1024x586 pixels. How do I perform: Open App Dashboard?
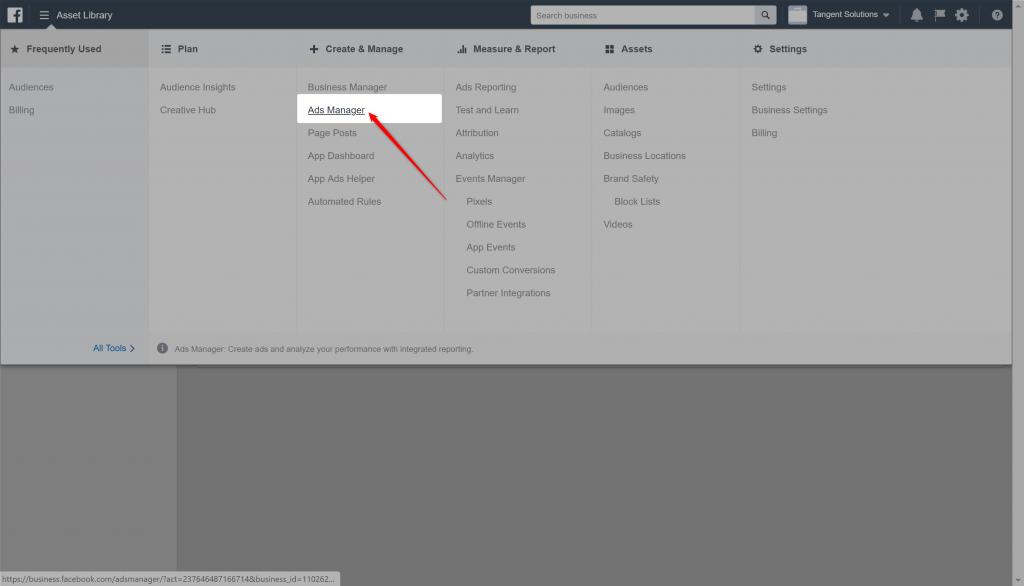click(341, 155)
